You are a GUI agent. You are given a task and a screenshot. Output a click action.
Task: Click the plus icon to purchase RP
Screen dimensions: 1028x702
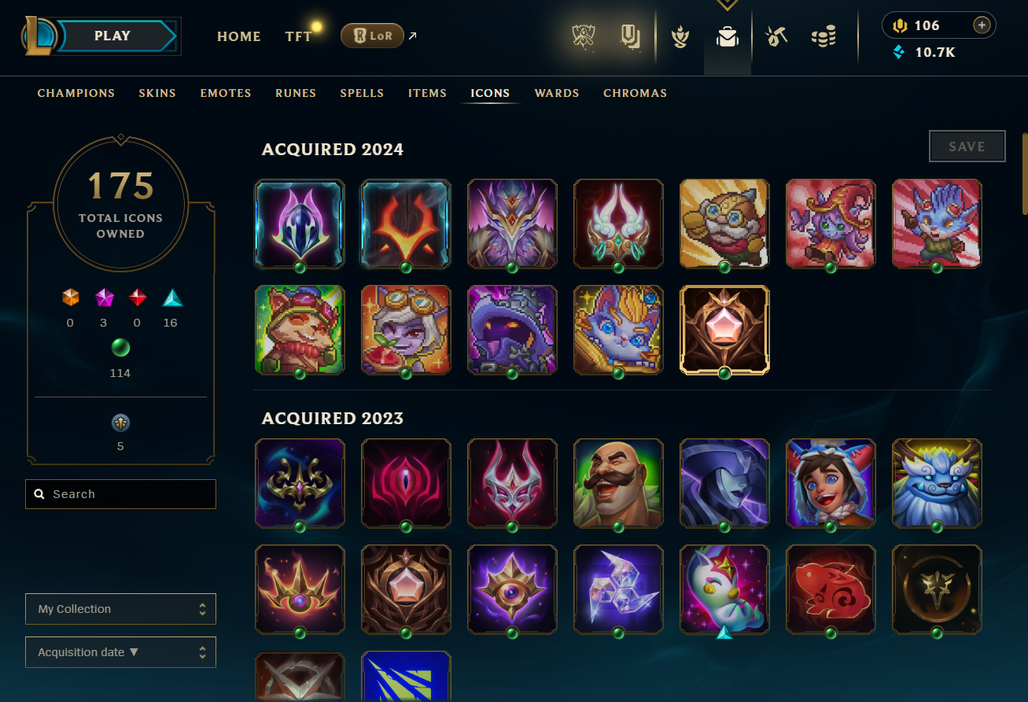tap(981, 25)
